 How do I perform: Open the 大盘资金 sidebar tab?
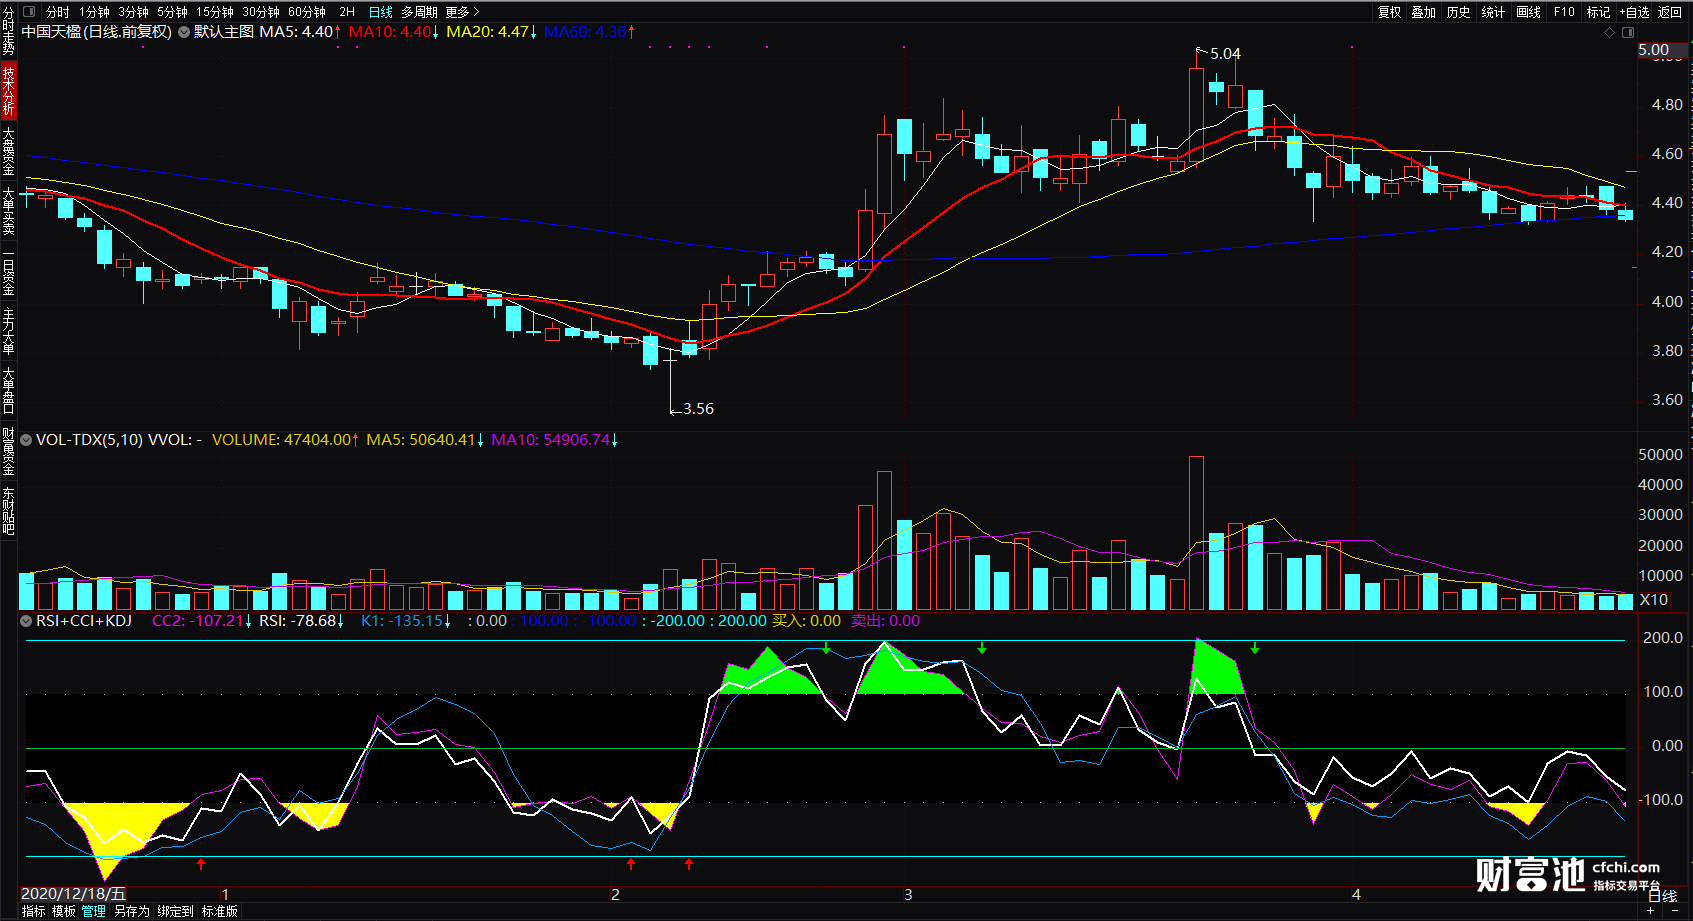8,151
